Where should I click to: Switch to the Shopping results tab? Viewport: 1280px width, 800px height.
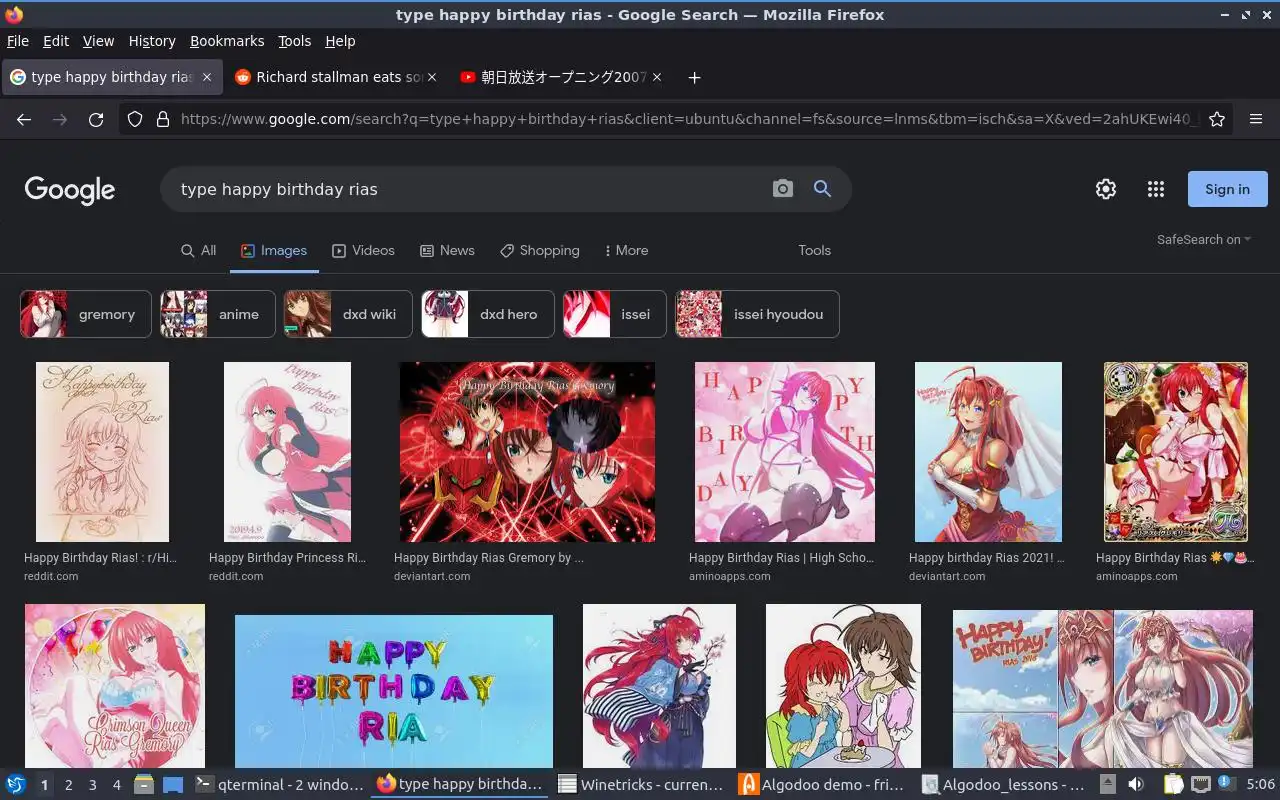coord(540,250)
